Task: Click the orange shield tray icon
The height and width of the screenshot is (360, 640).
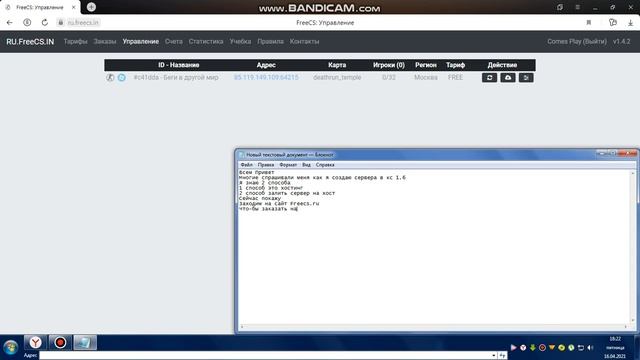Action: pyautogui.click(x=552, y=347)
